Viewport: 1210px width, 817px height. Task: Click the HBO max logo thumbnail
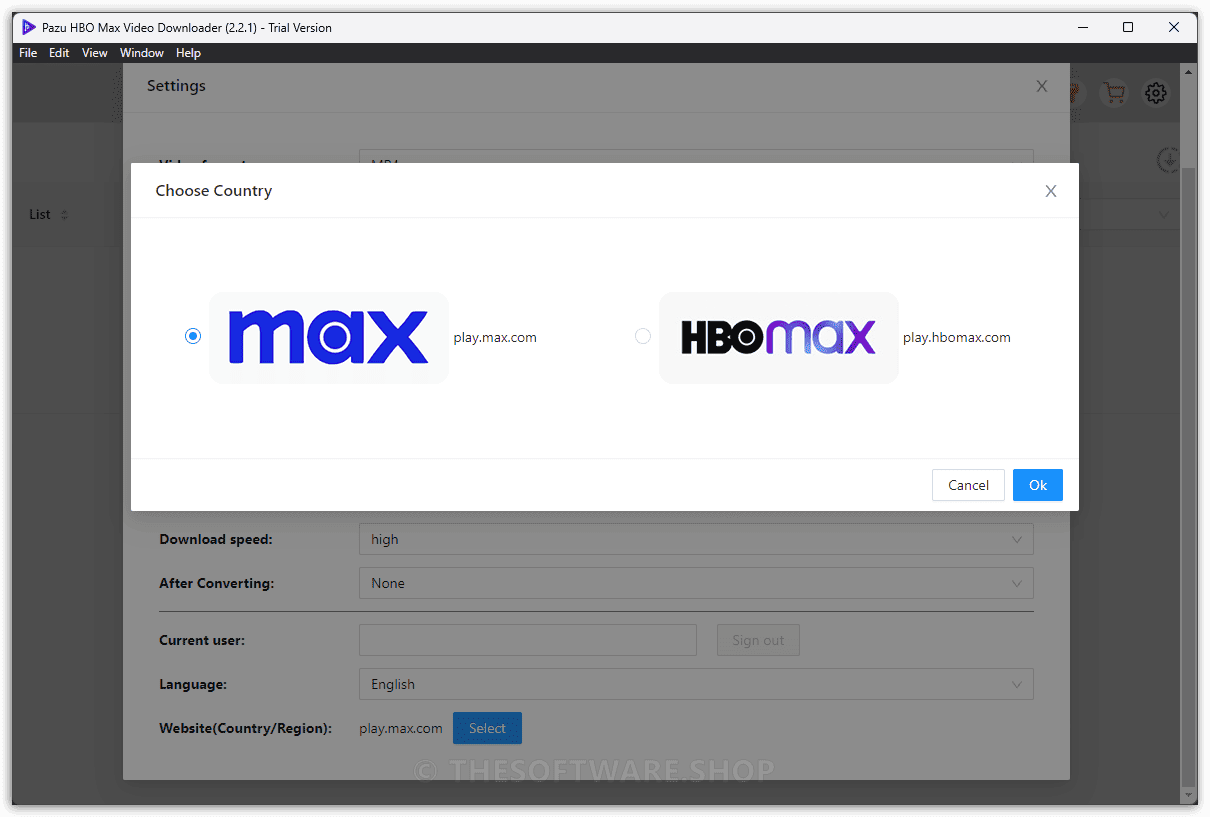pos(779,338)
